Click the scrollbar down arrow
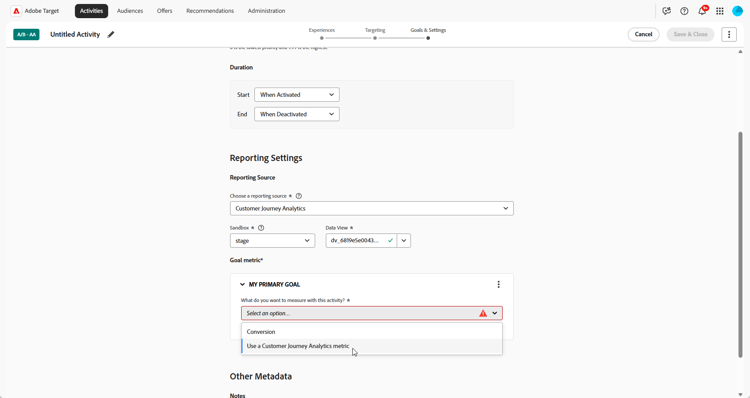The image size is (750, 398). 740,395
